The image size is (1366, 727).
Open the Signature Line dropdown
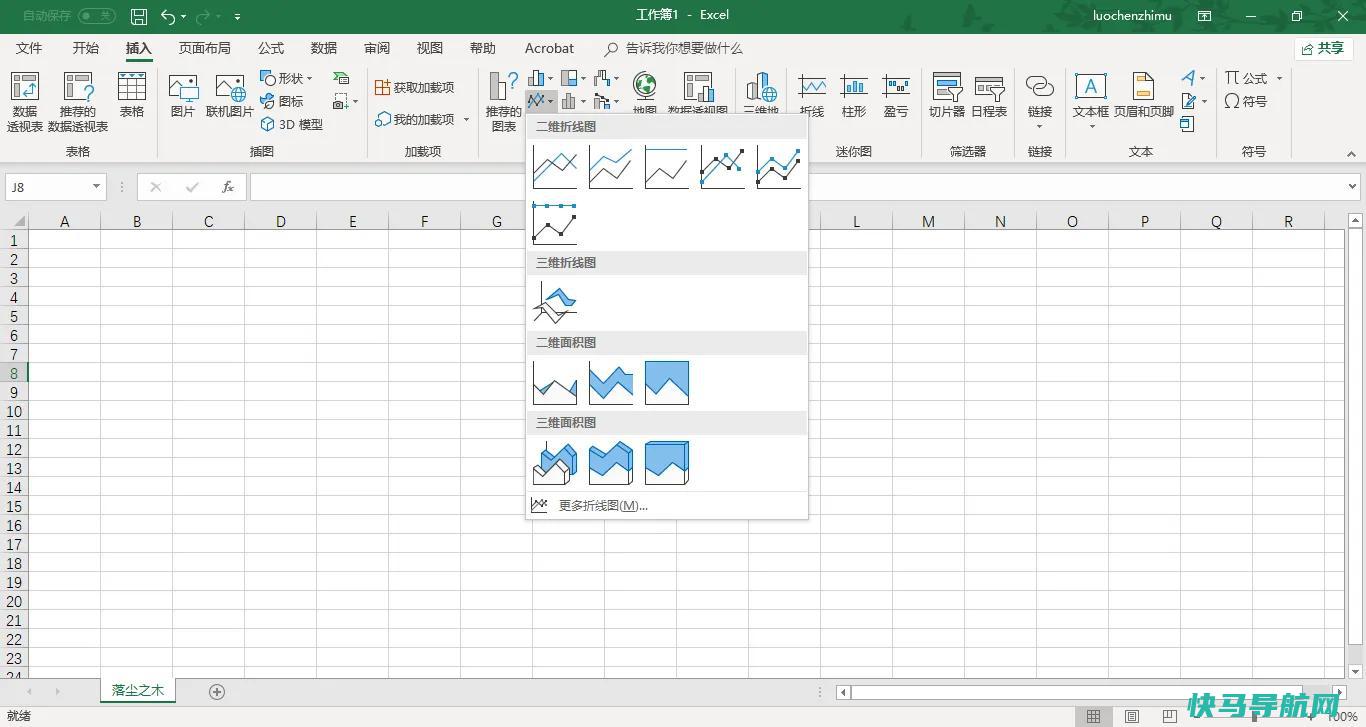(x=1194, y=101)
